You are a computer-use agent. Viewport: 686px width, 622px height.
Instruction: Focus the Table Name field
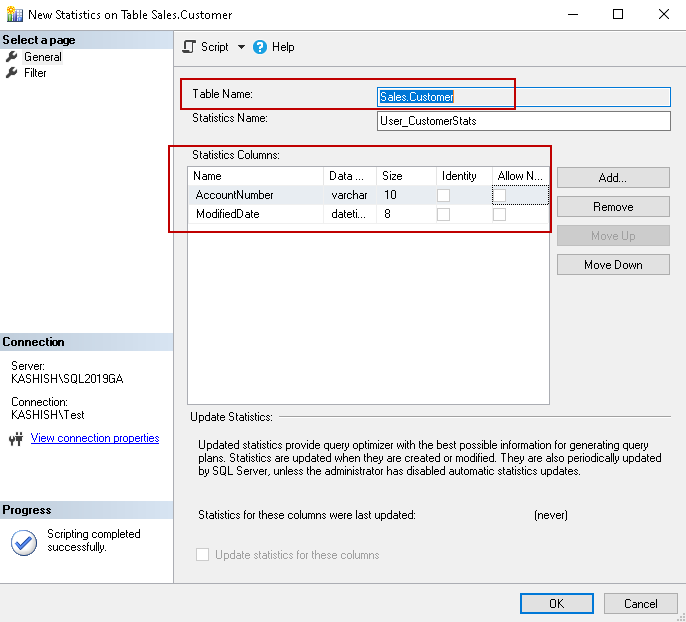click(x=524, y=97)
